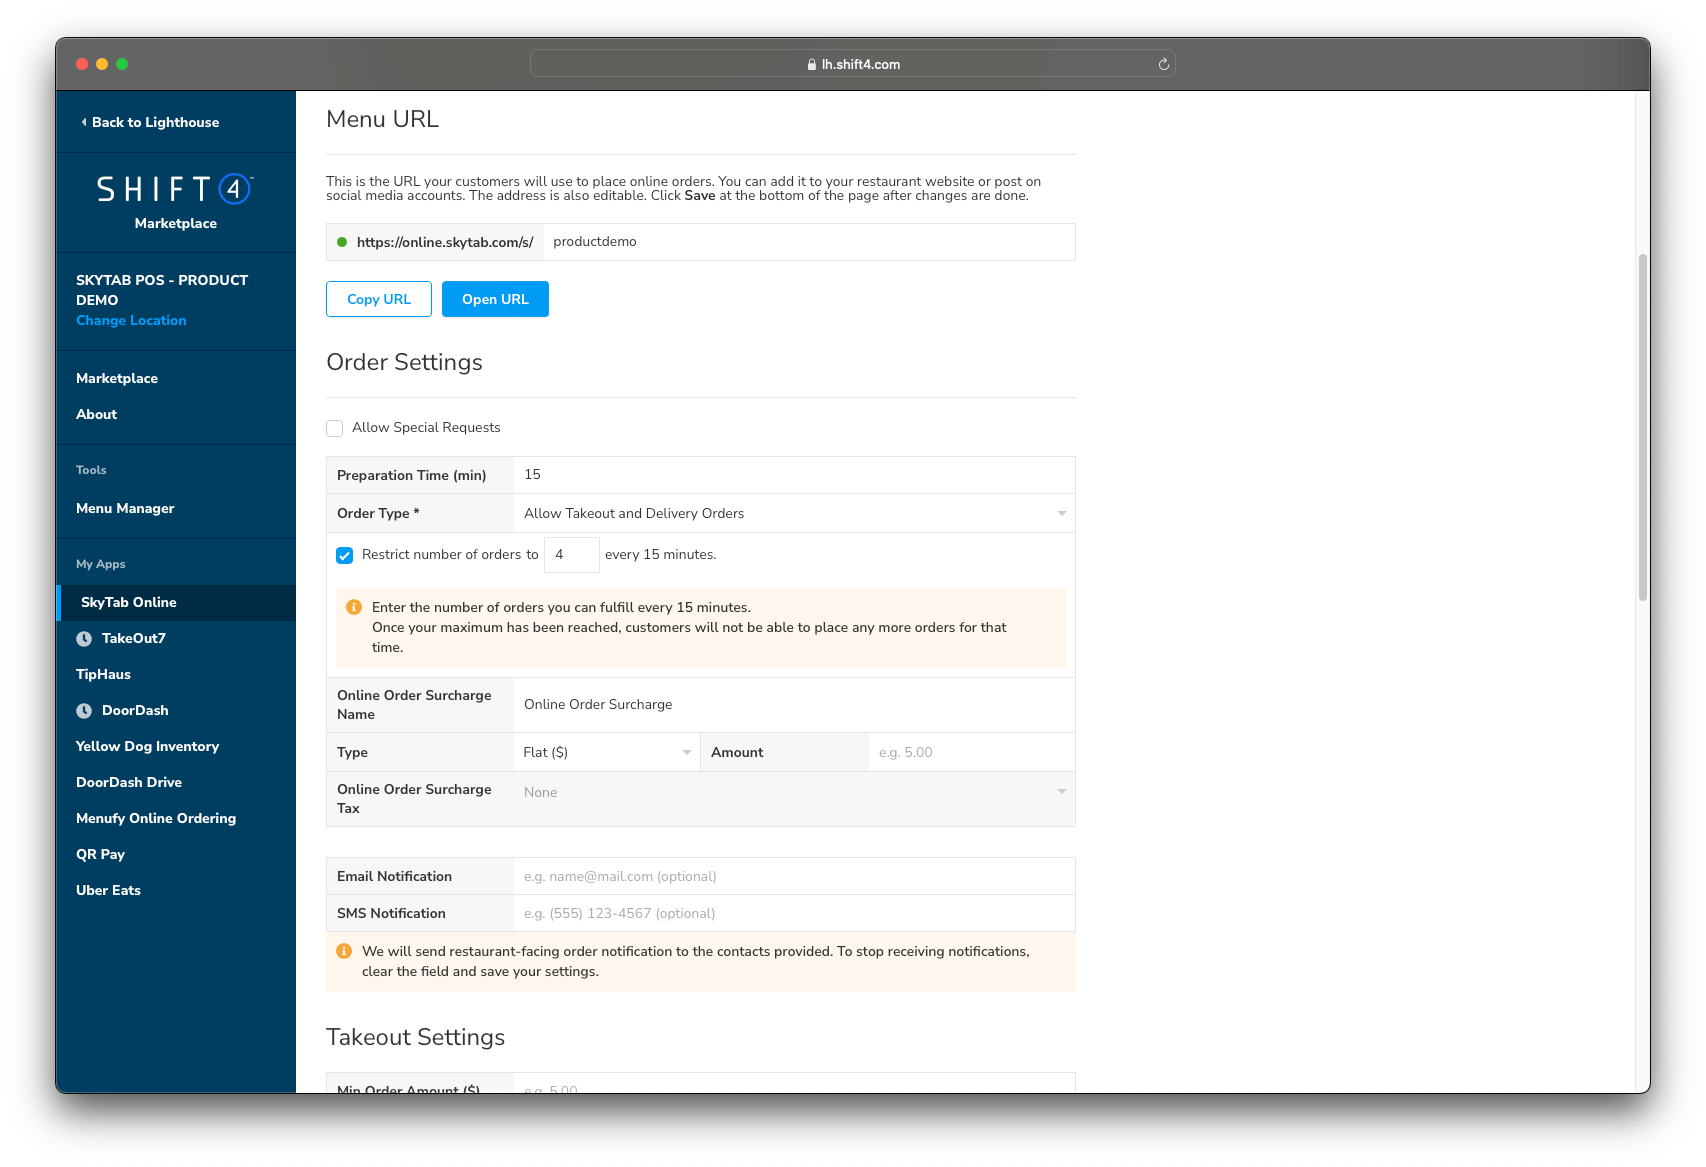Click Copy URL button
This screenshot has height=1167, width=1706.
pos(379,299)
